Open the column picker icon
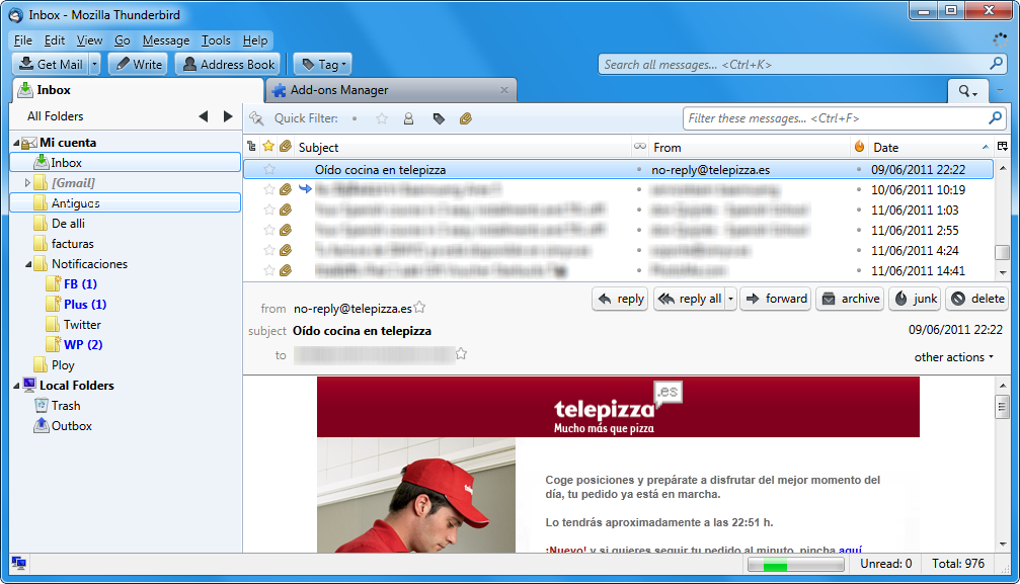 coord(1002,147)
